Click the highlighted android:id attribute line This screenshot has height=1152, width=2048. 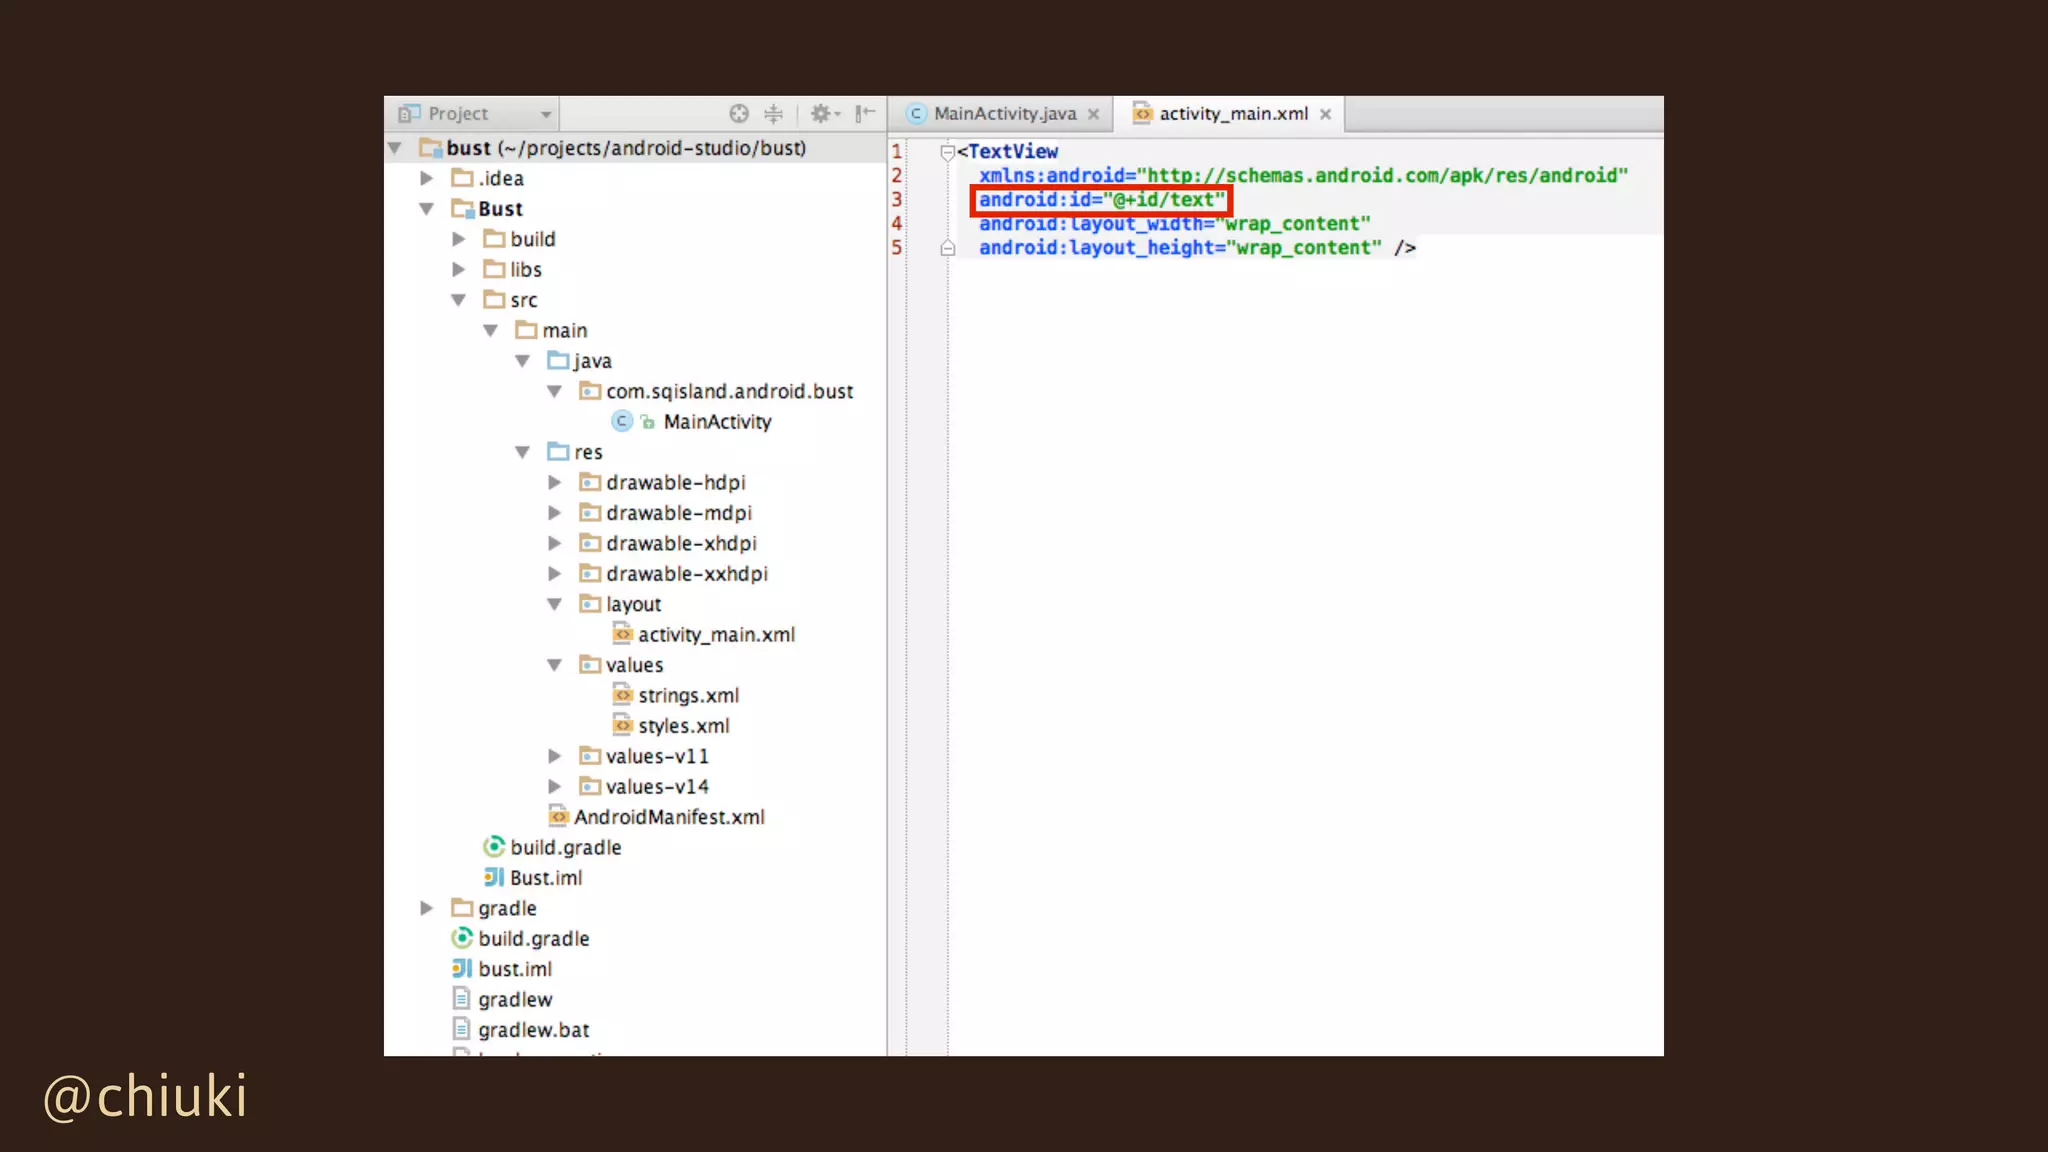point(1101,200)
